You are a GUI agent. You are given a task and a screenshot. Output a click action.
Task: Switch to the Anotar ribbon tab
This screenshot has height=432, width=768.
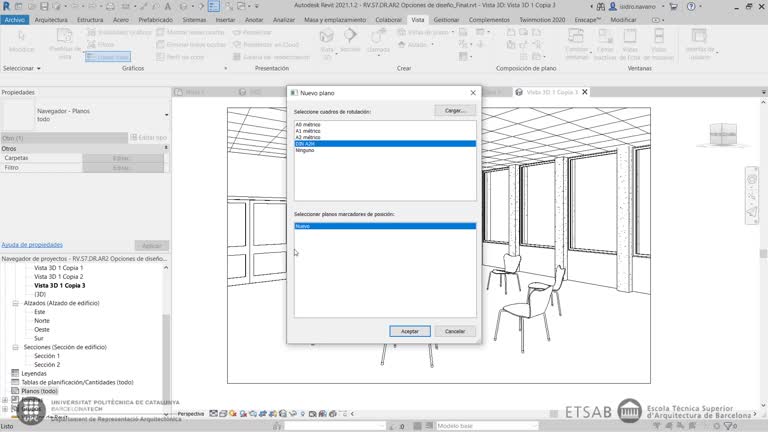click(254, 19)
